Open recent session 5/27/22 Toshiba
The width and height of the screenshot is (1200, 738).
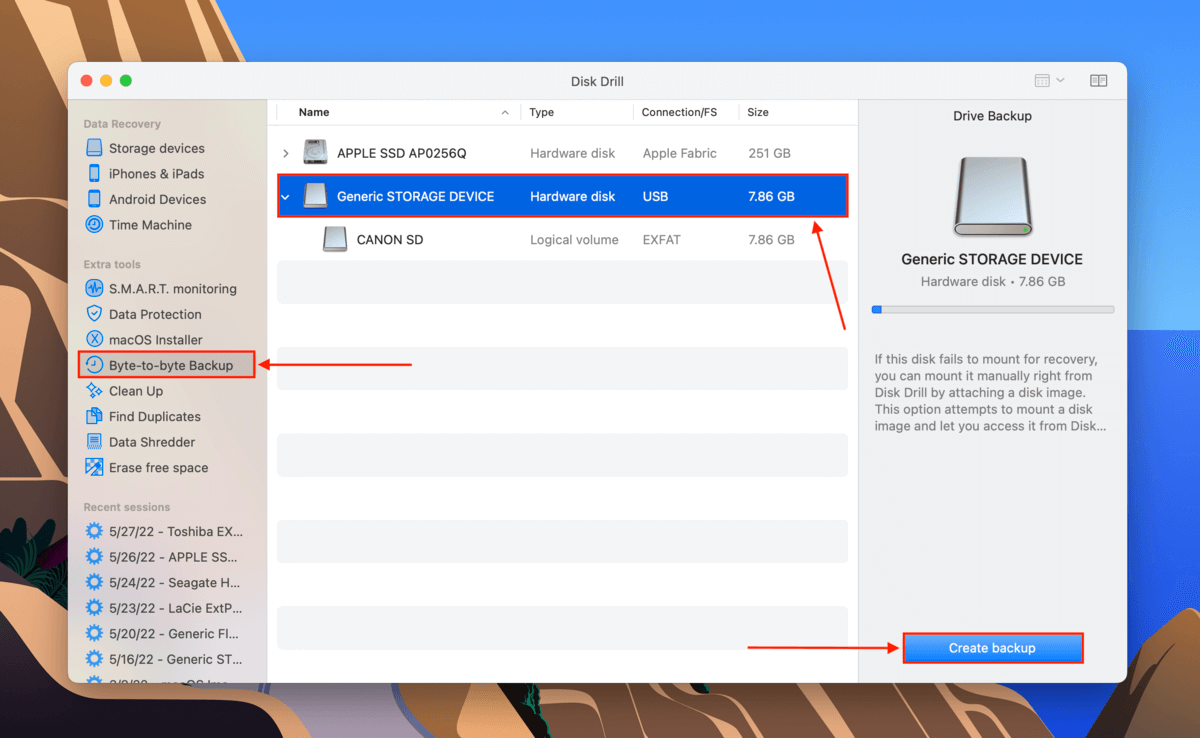tap(165, 532)
